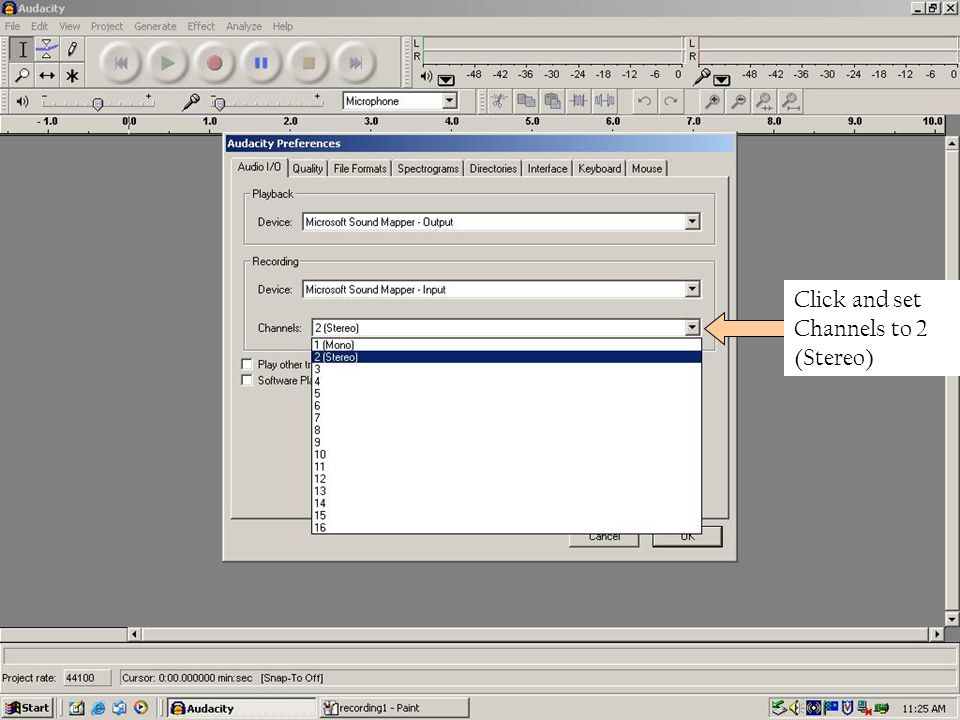Choose 16 channels from the list
Viewport: 960px width, 720px height.
point(506,527)
